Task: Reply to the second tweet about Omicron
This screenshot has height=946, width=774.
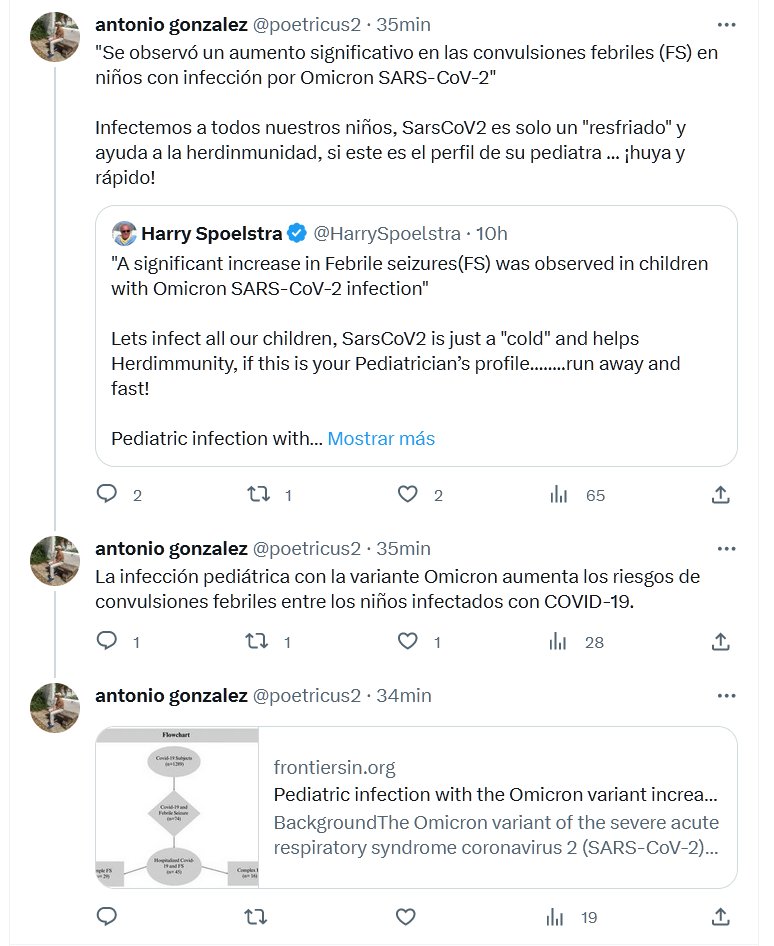Action: click(x=107, y=641)
